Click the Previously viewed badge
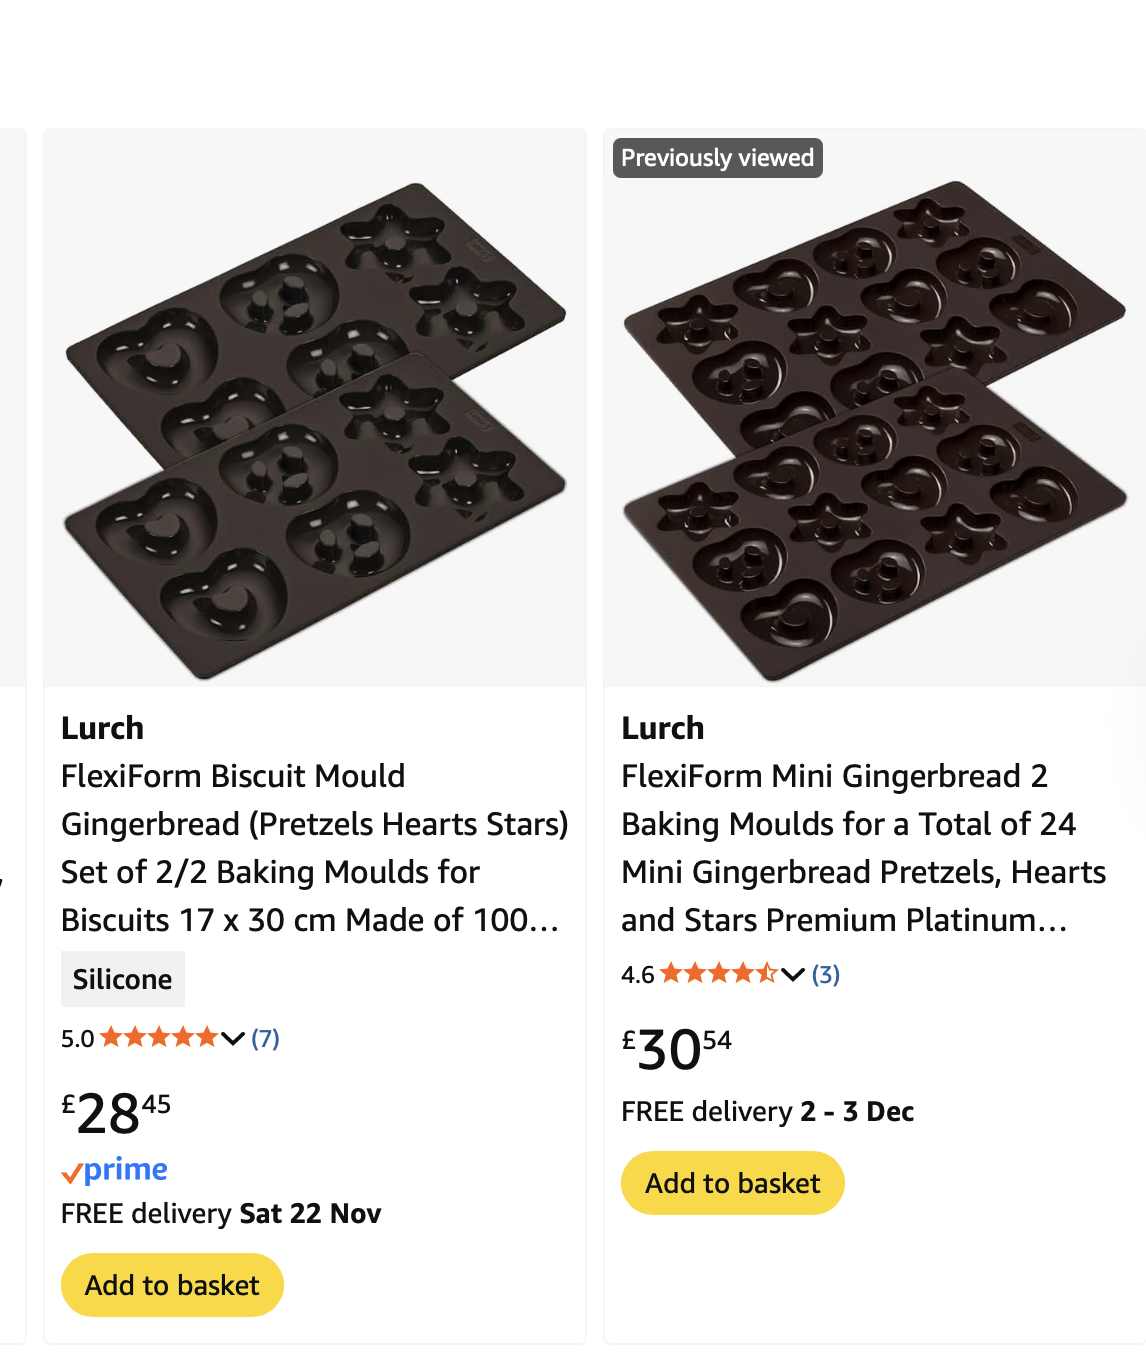 [717, 158]
